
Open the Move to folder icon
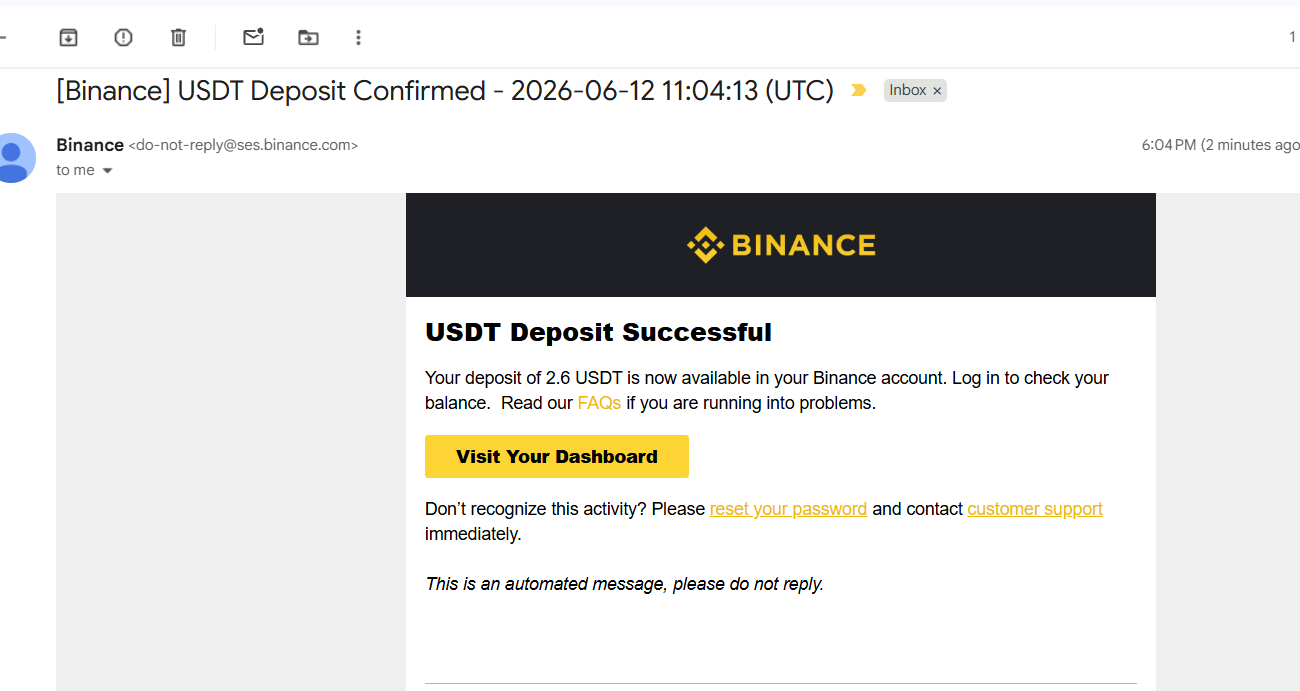pos(308,38)
